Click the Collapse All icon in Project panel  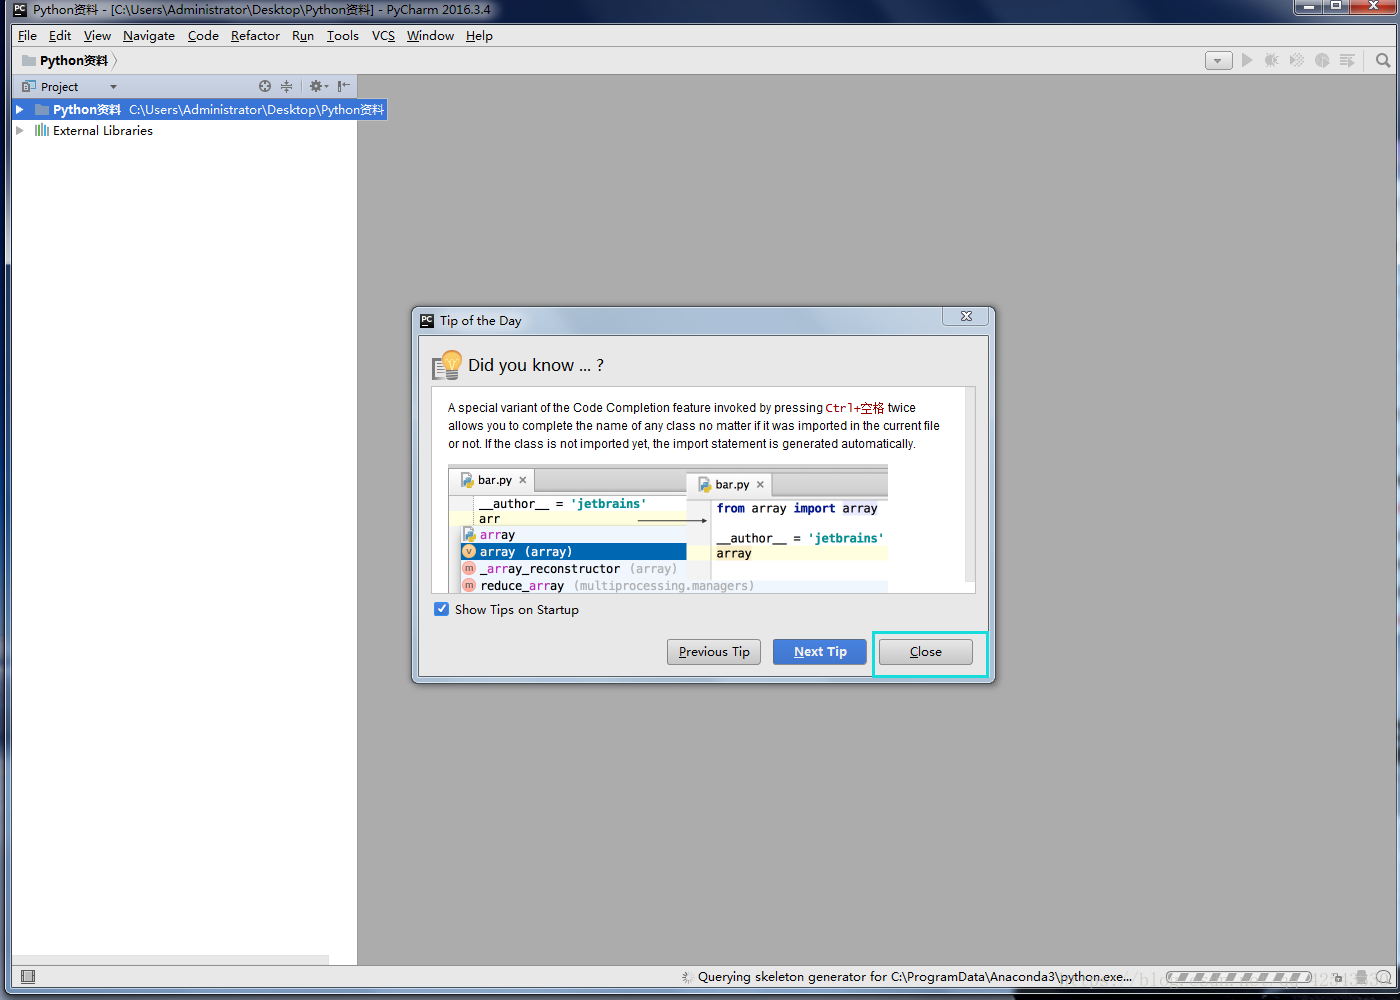pyautogui.click(x=287, y=86)
